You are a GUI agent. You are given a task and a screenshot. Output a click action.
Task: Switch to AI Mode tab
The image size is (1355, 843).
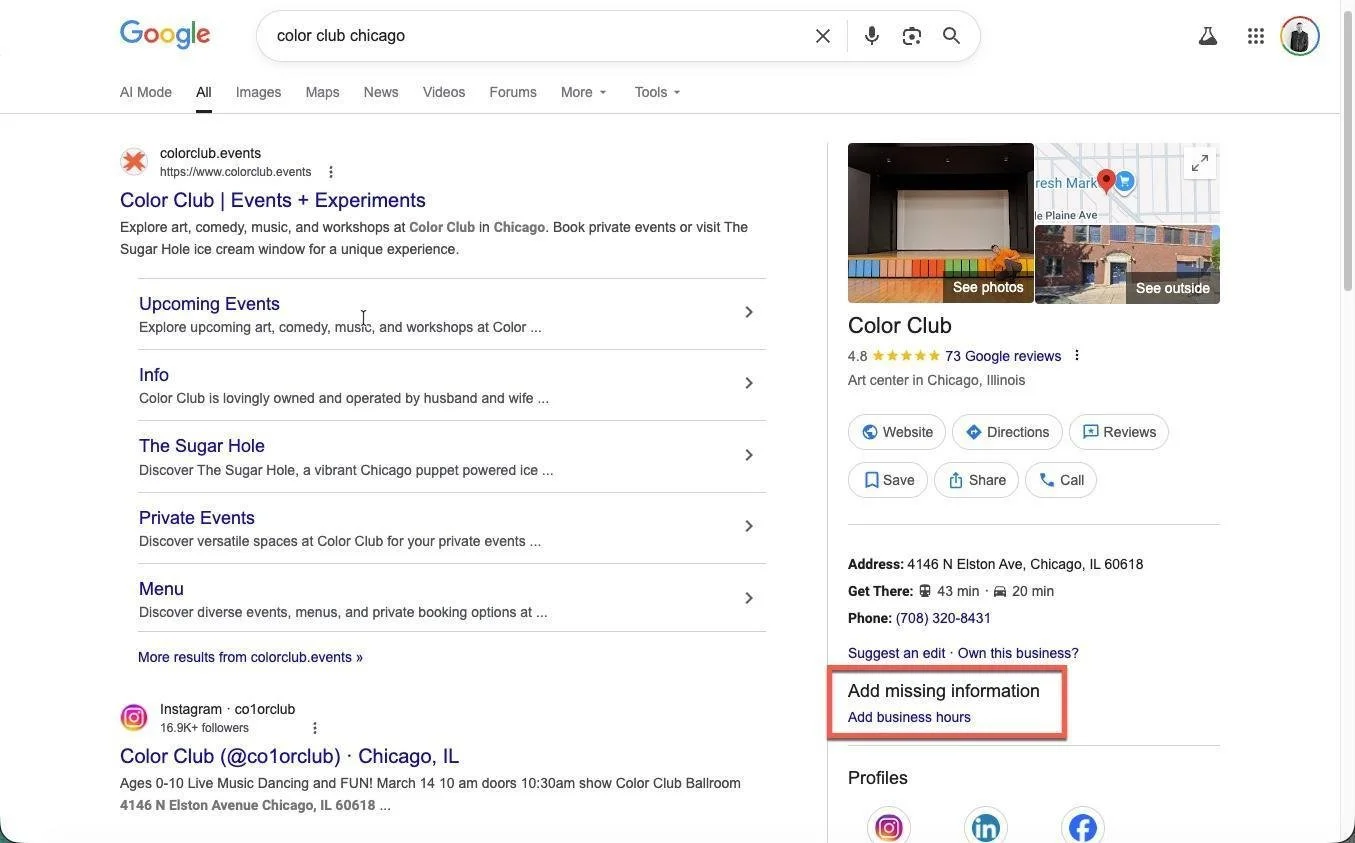click(146, 92)
